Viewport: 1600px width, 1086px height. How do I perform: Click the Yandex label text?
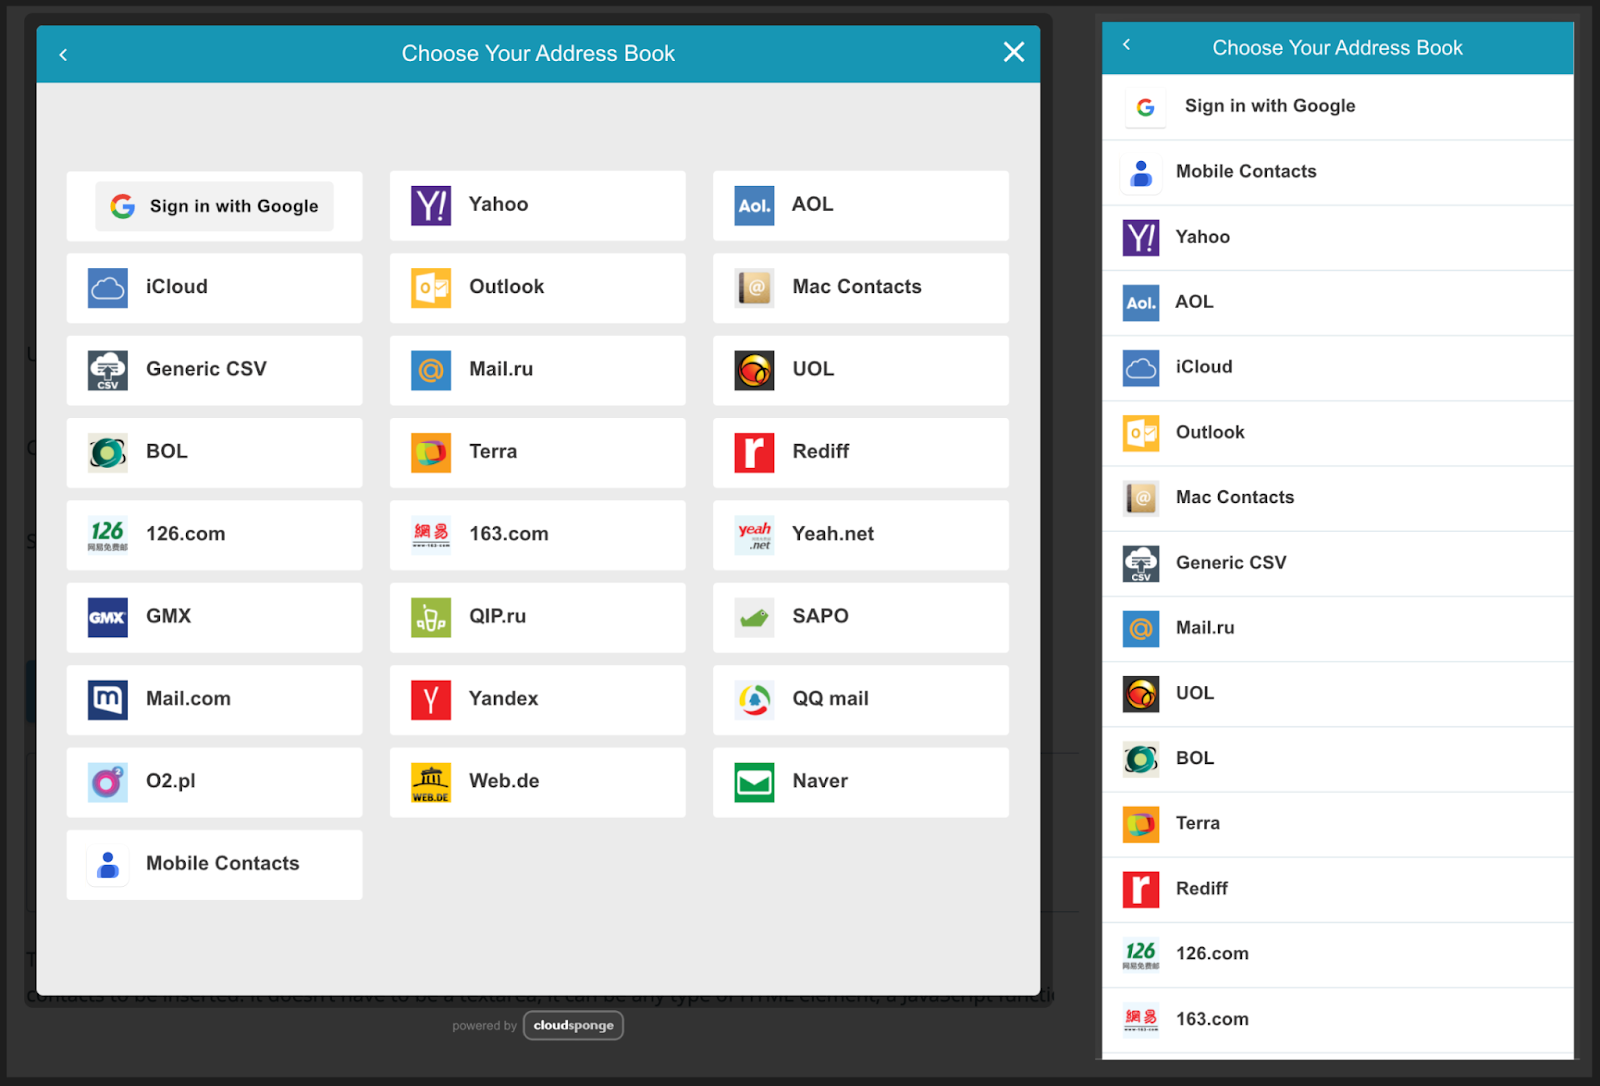[x=503, y=699]
